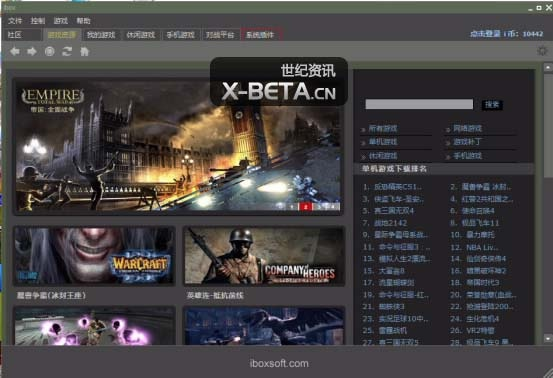Screen dimensions: 553x378
Task: Open the 手机游戏 sidebar category link
Action: 467,156
